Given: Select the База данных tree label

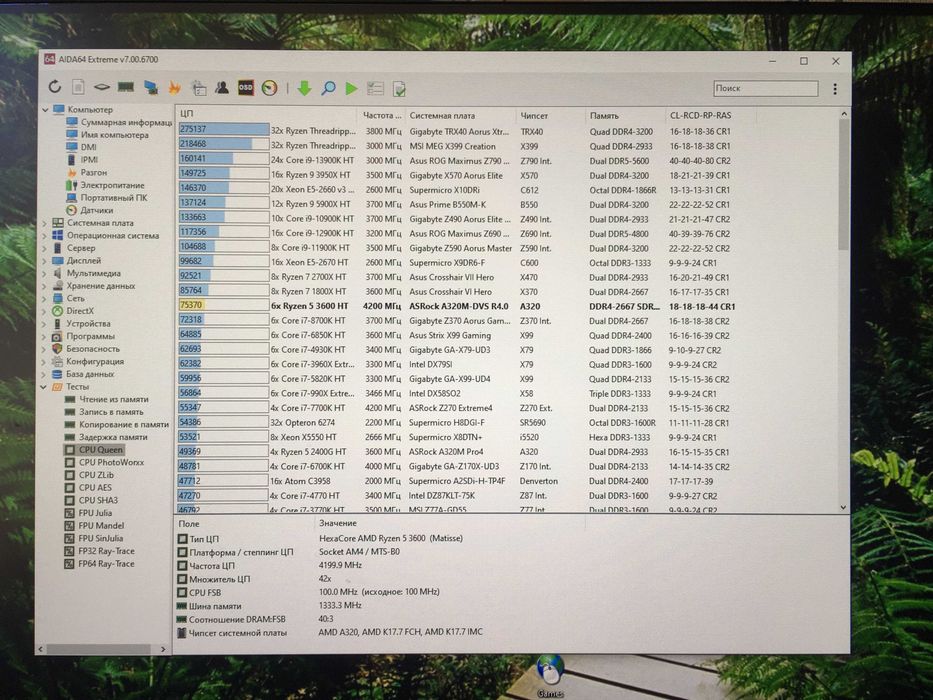Looking at the screenshot, I should pos(90,374).
